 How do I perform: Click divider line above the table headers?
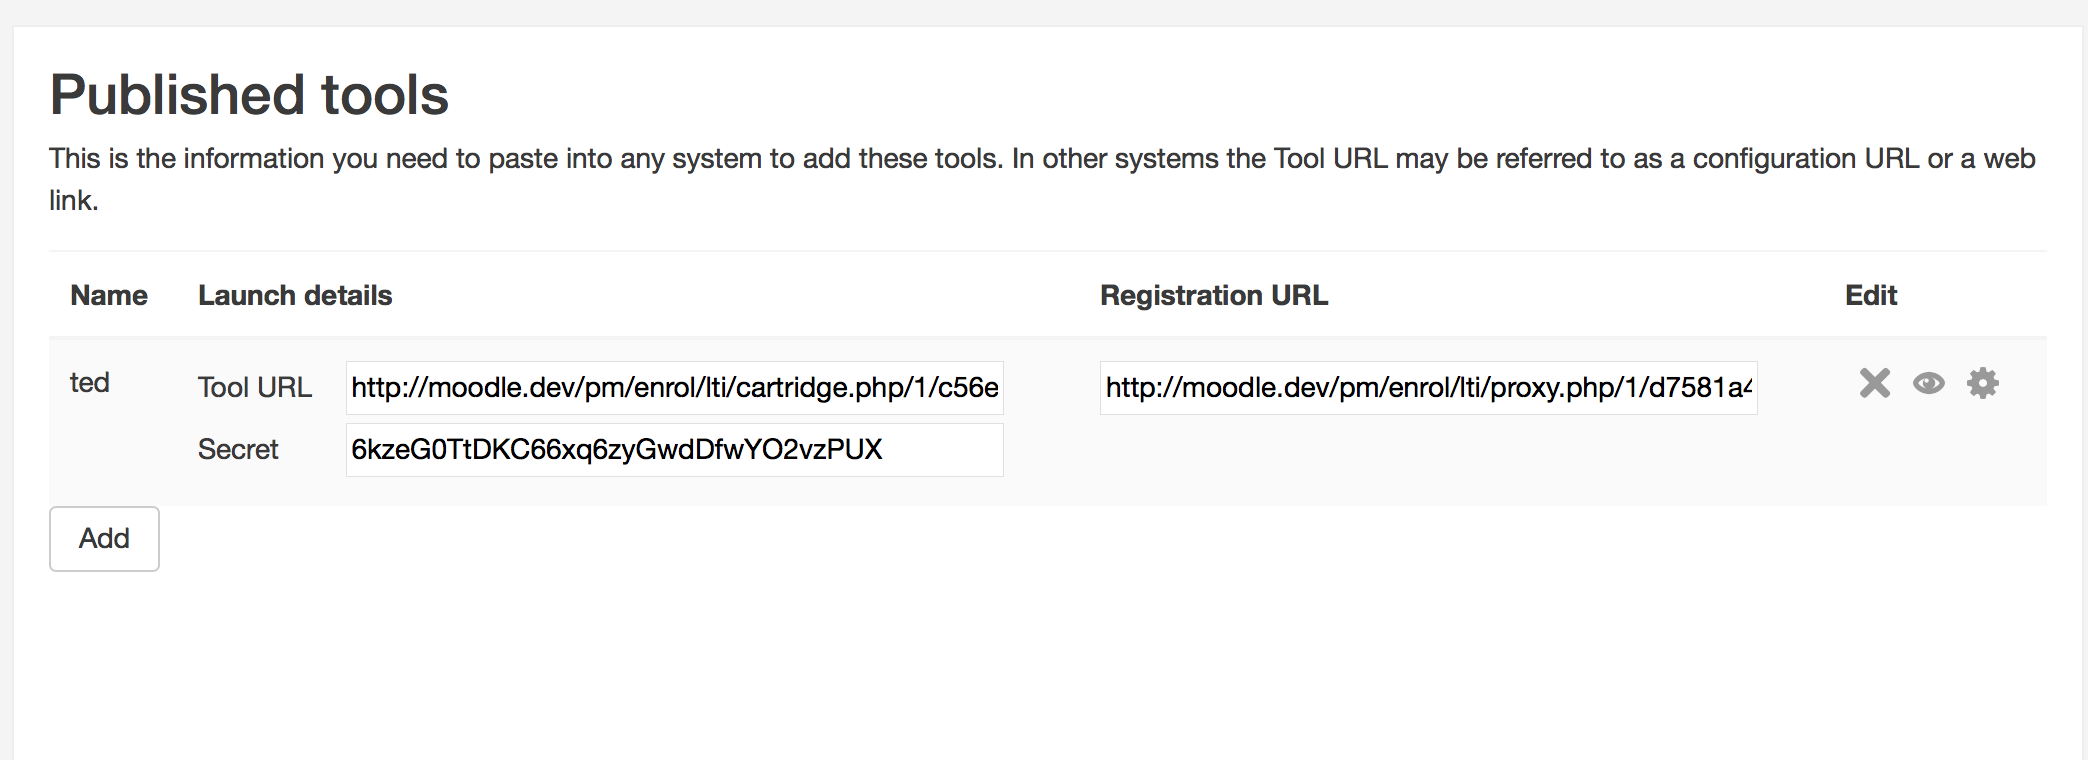(x=1048, y=251)
